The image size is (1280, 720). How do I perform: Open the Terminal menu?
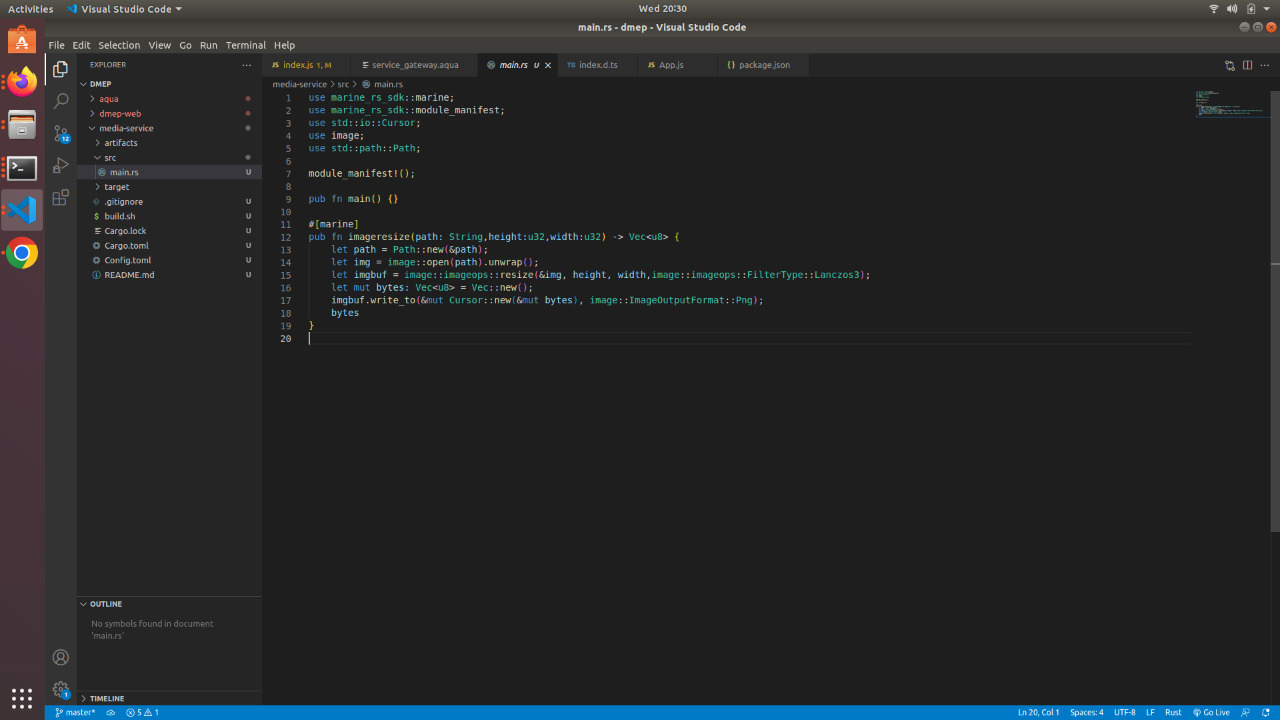(245, 45)
